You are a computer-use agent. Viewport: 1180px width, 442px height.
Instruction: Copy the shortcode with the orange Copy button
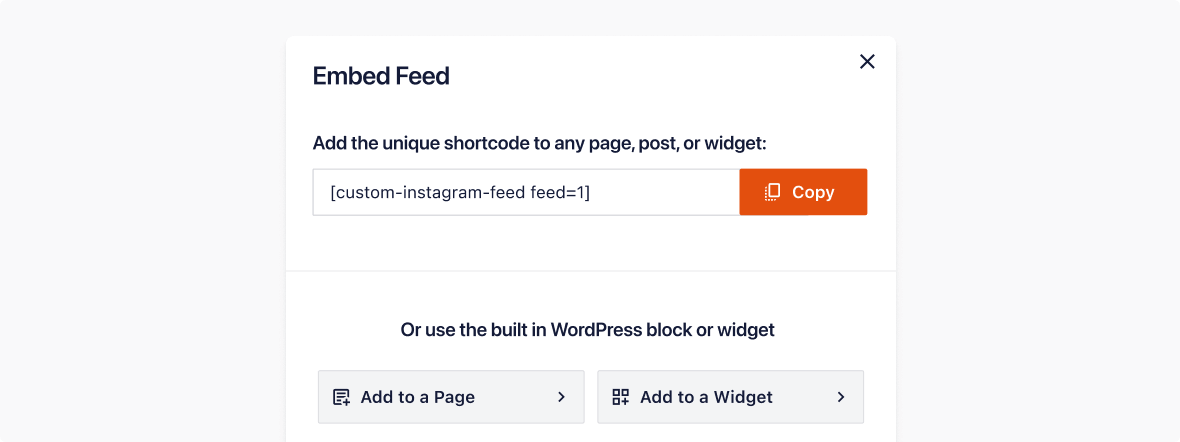[x=803, y=192]
